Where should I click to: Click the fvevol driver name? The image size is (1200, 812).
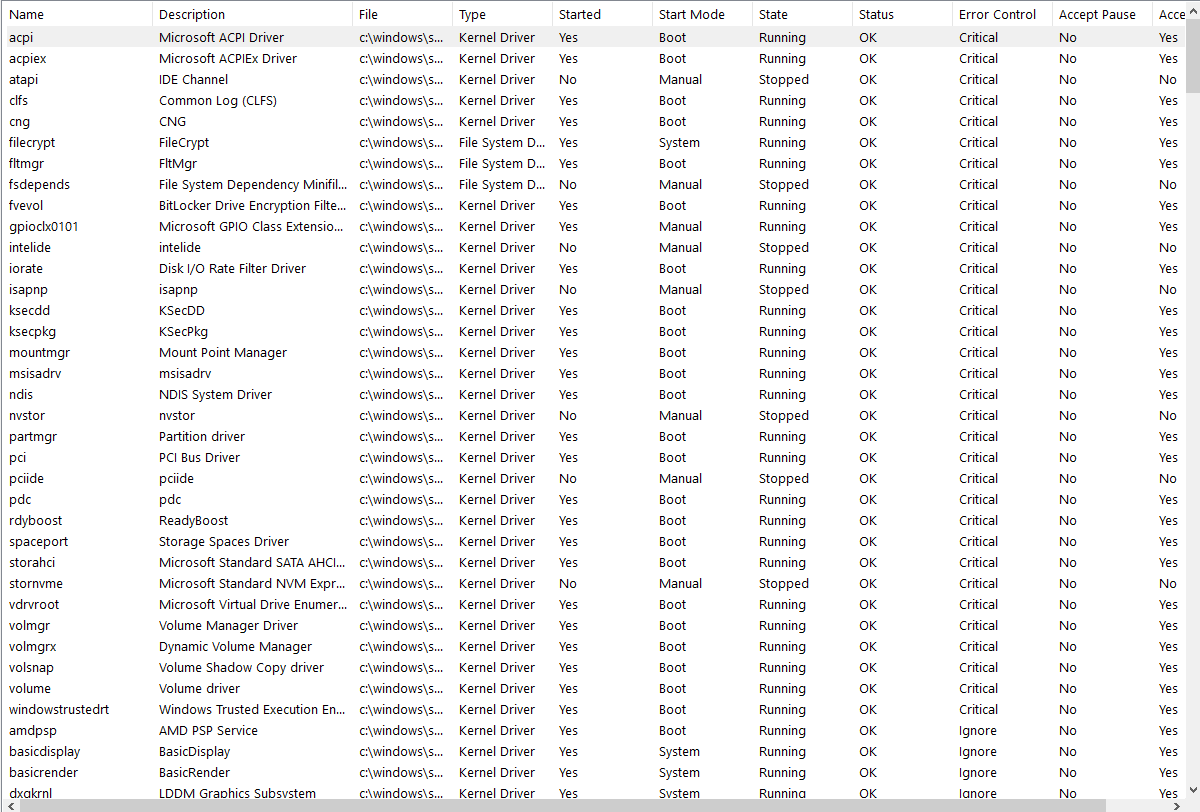click(26, 205)
